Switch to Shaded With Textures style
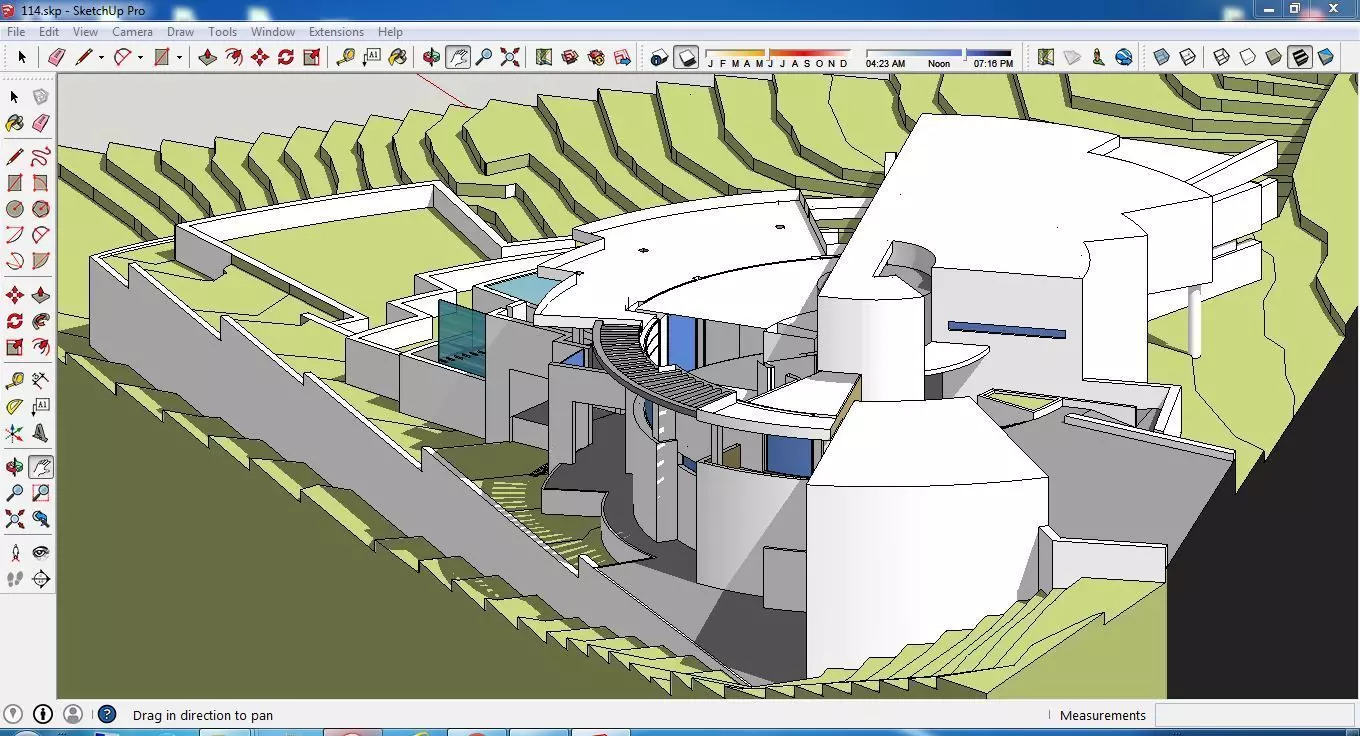 (x=1299, y=57)
